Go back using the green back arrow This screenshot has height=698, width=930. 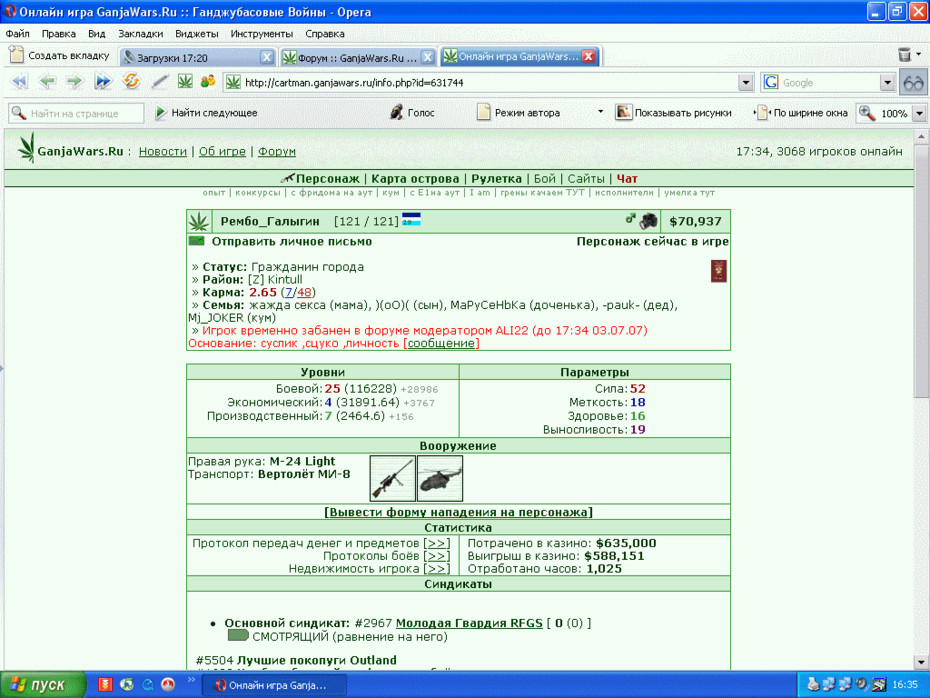47,82
